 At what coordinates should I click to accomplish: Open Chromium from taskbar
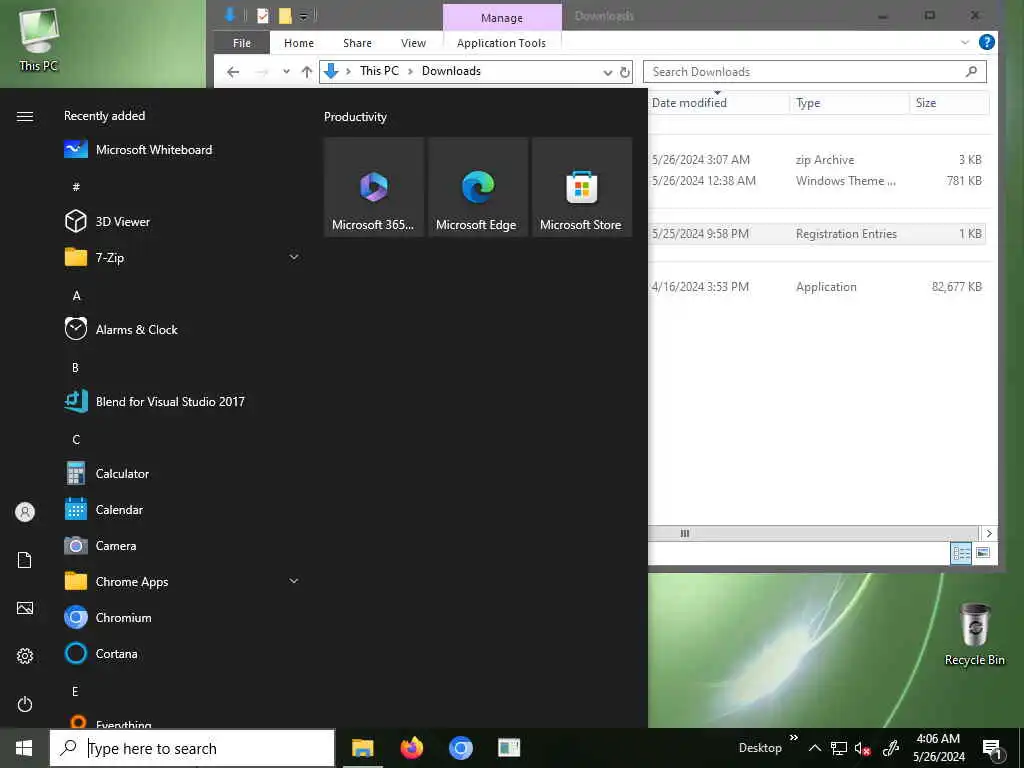point(460,748)
